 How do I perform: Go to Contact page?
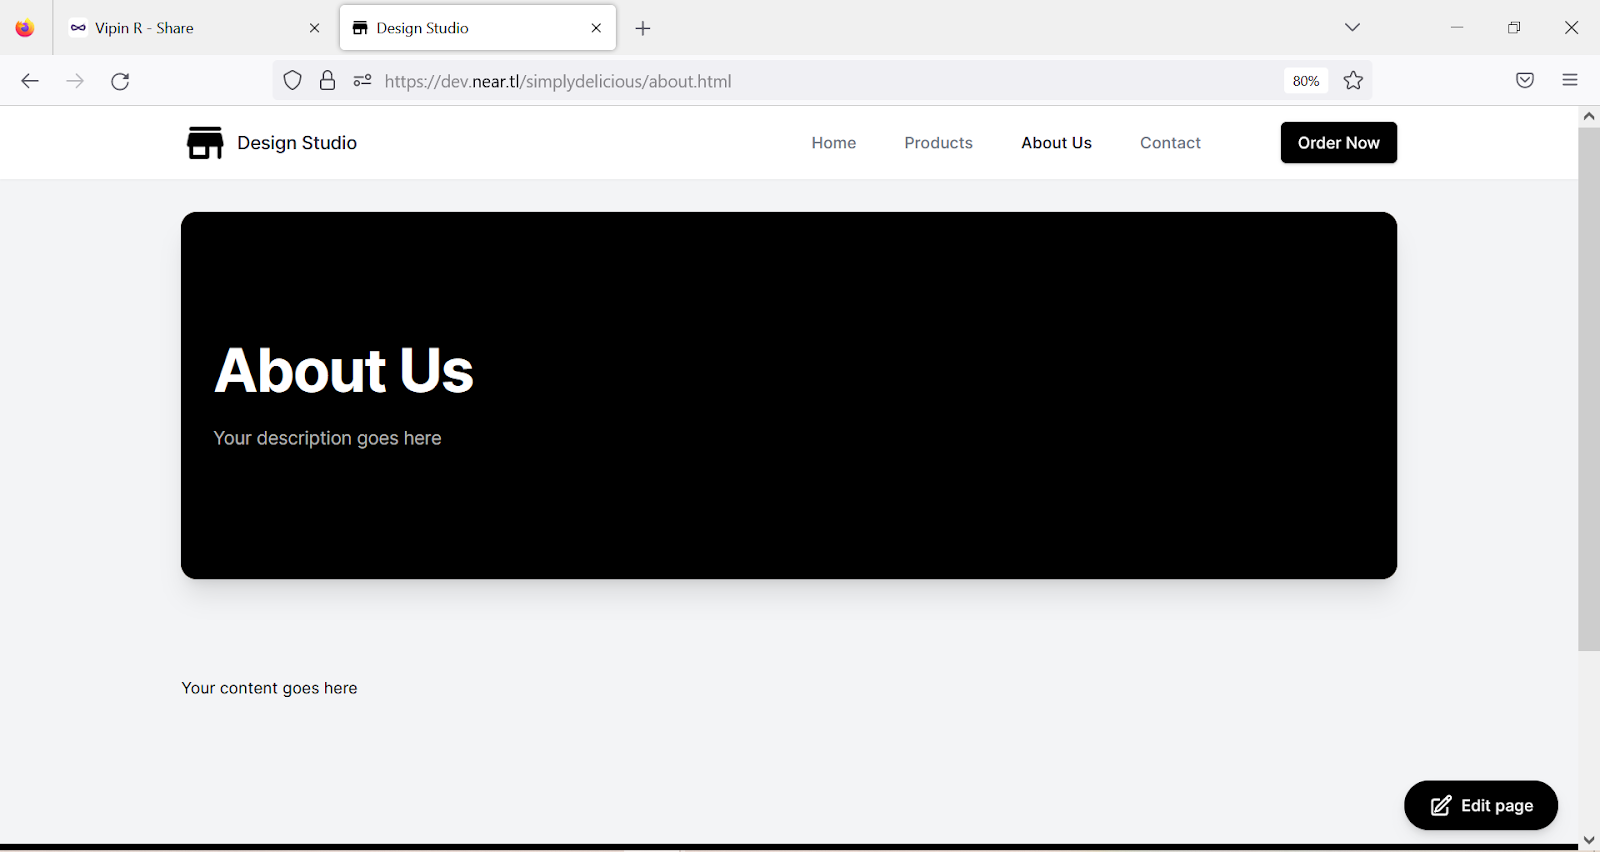click(1170, 143)
